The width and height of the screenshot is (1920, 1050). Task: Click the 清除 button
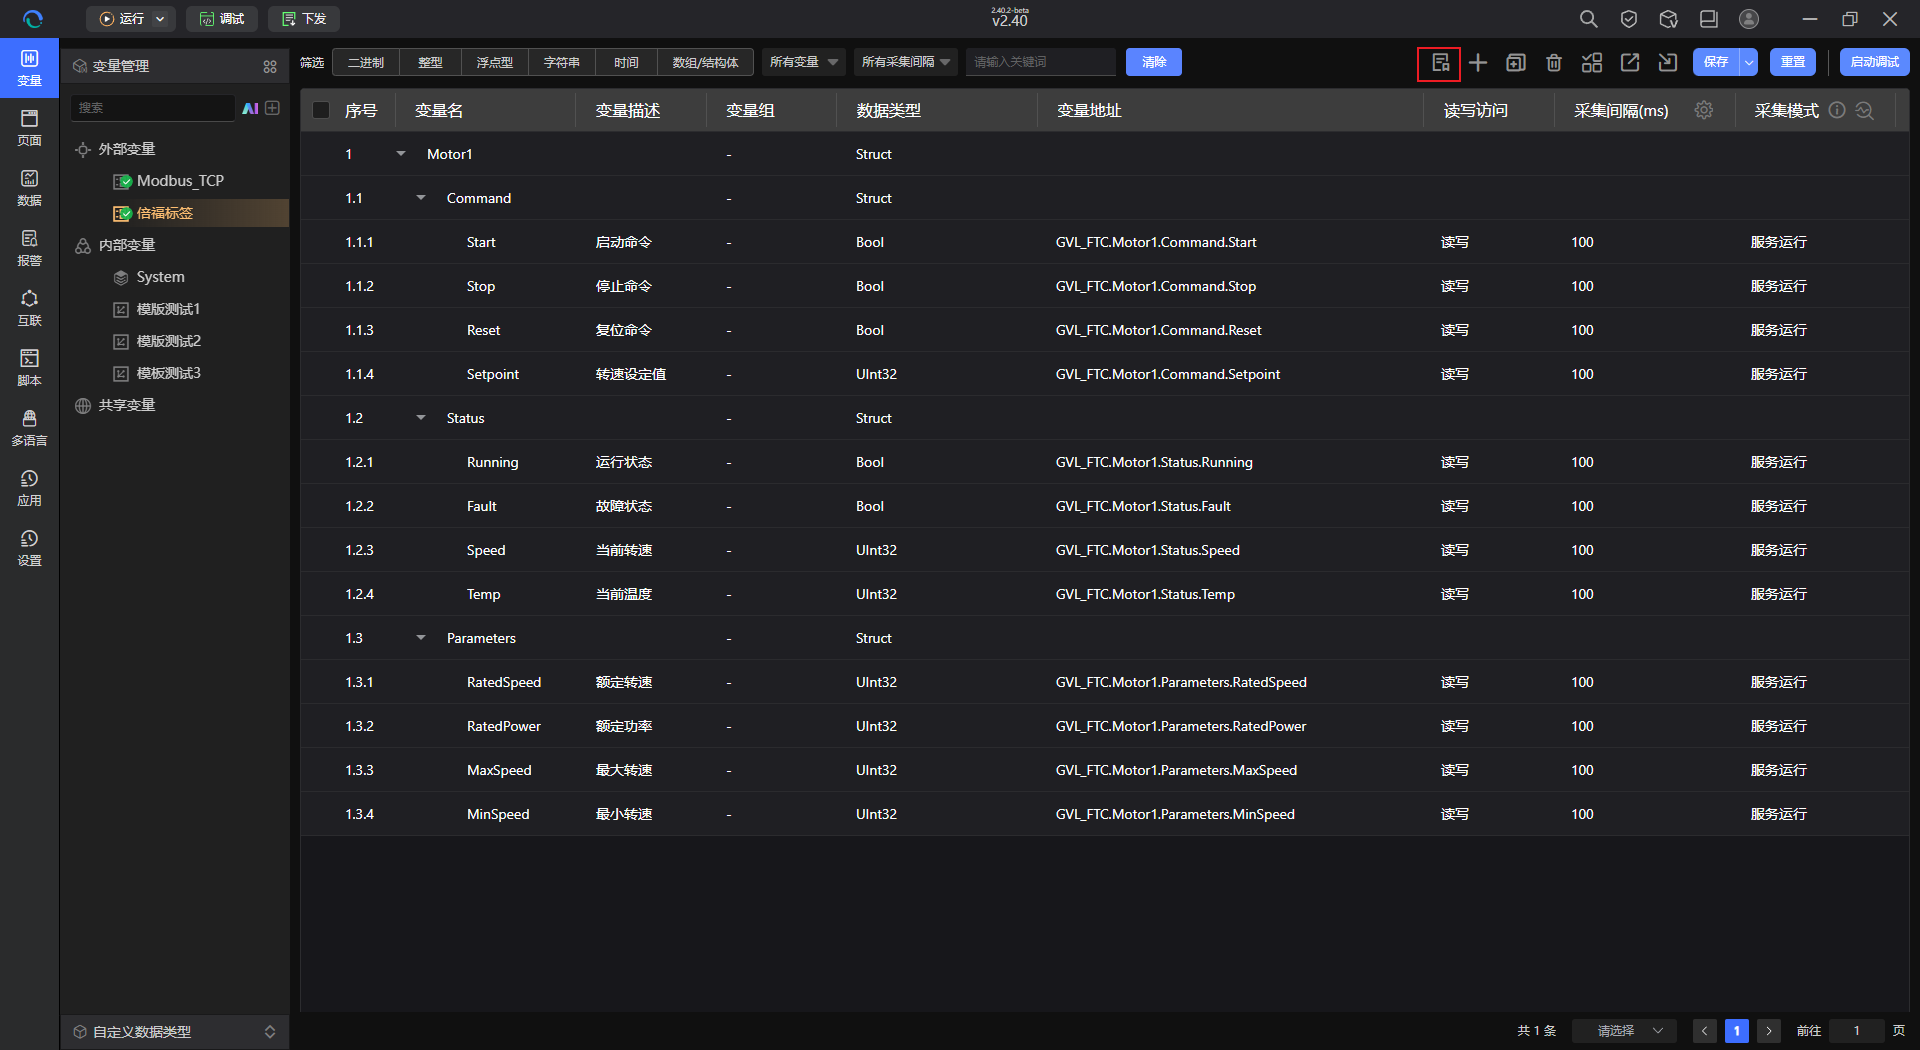(x=1154, y=62)
